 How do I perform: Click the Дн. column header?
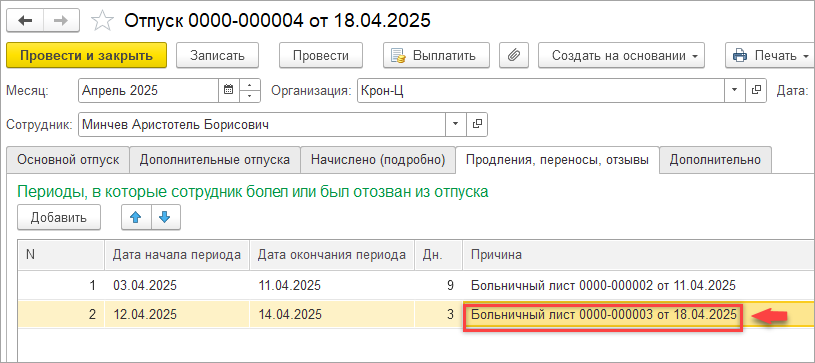pos(438,255)
